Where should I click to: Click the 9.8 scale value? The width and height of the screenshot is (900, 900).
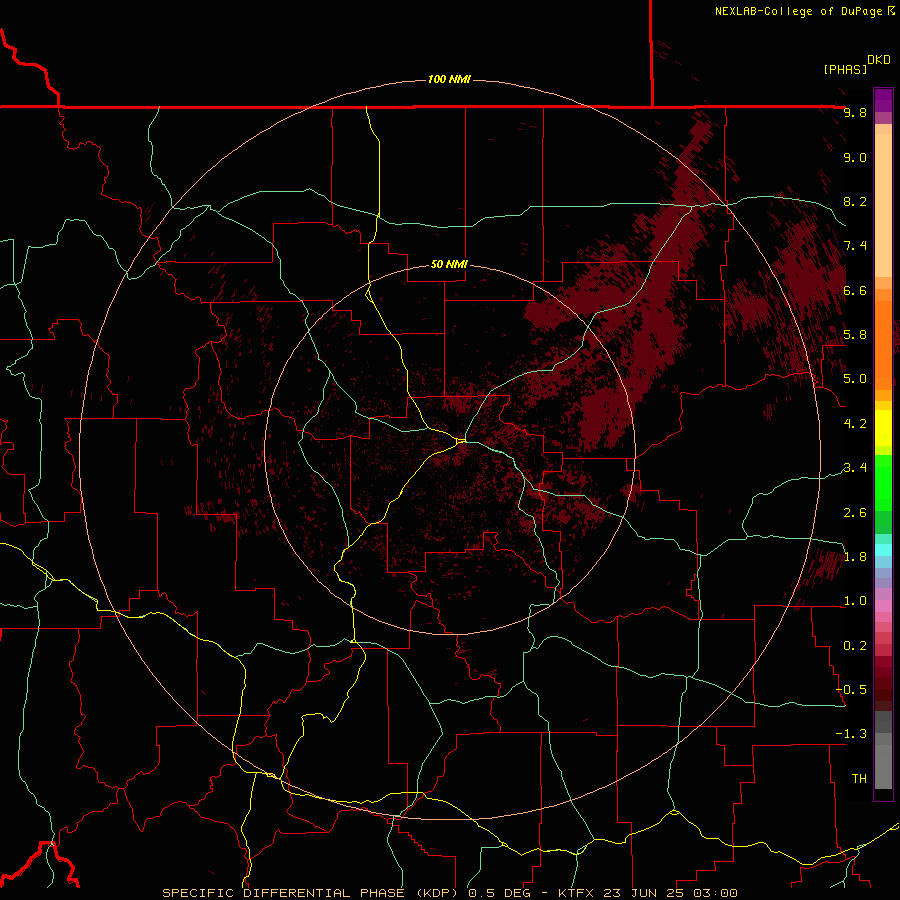855,112
